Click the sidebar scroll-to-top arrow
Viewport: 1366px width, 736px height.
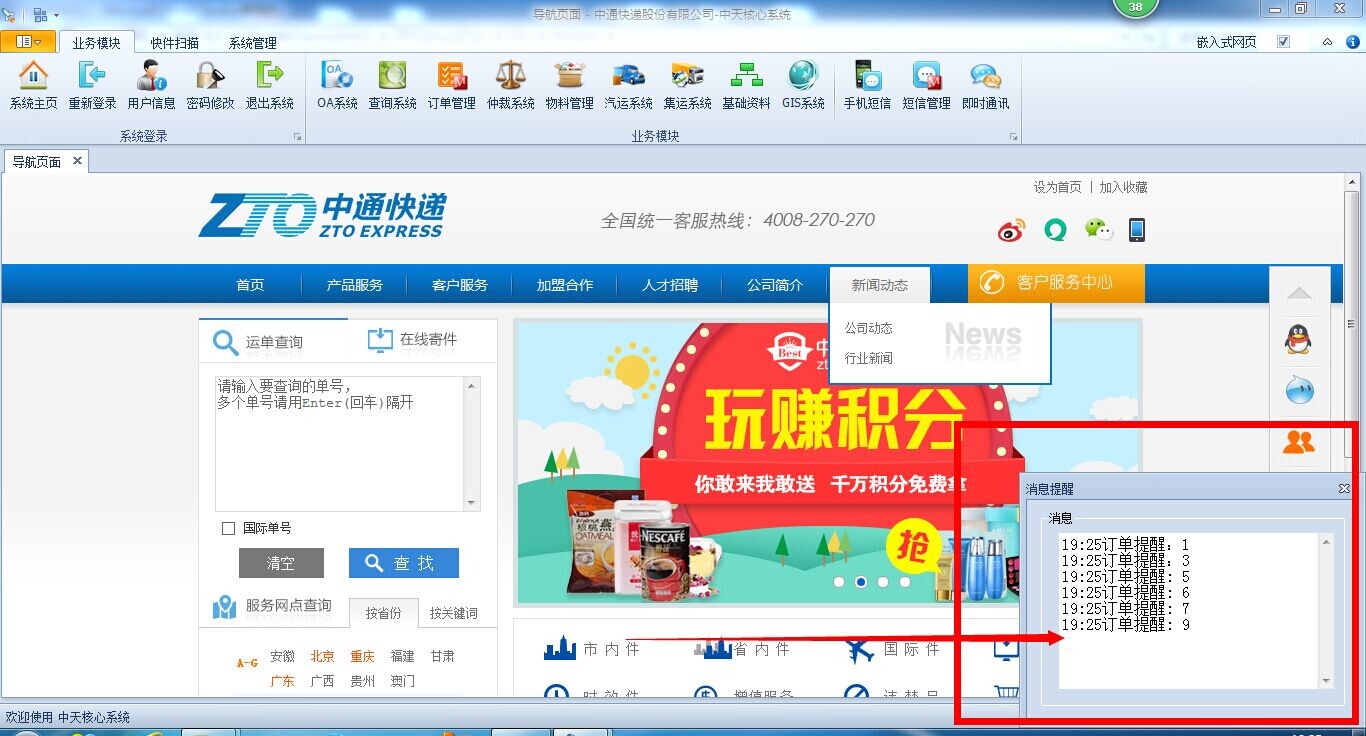[1299, 292]
